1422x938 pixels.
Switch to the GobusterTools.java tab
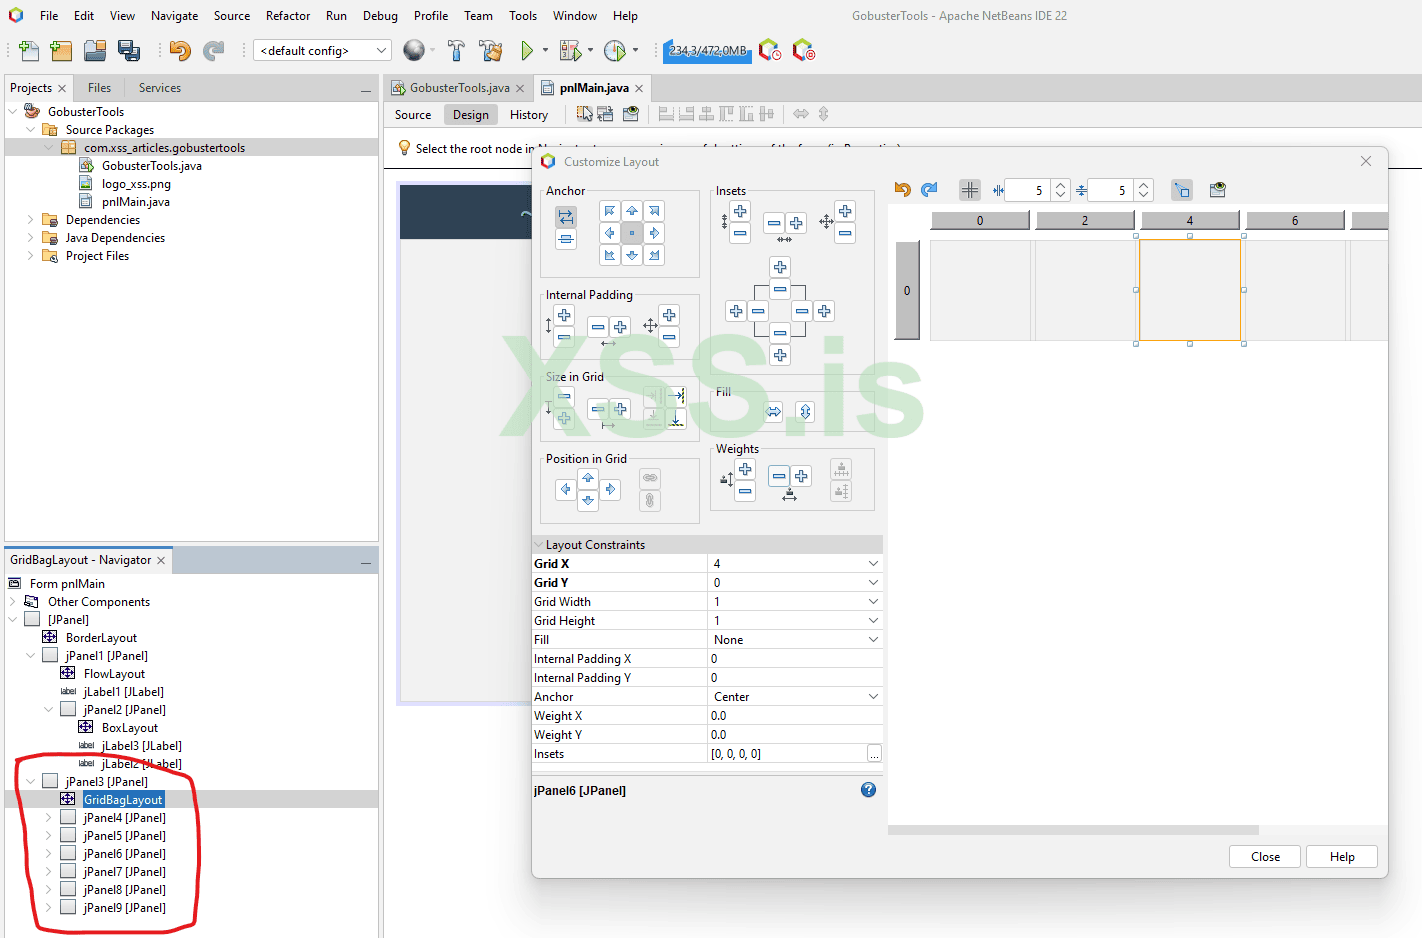click(x=459, y=88)
